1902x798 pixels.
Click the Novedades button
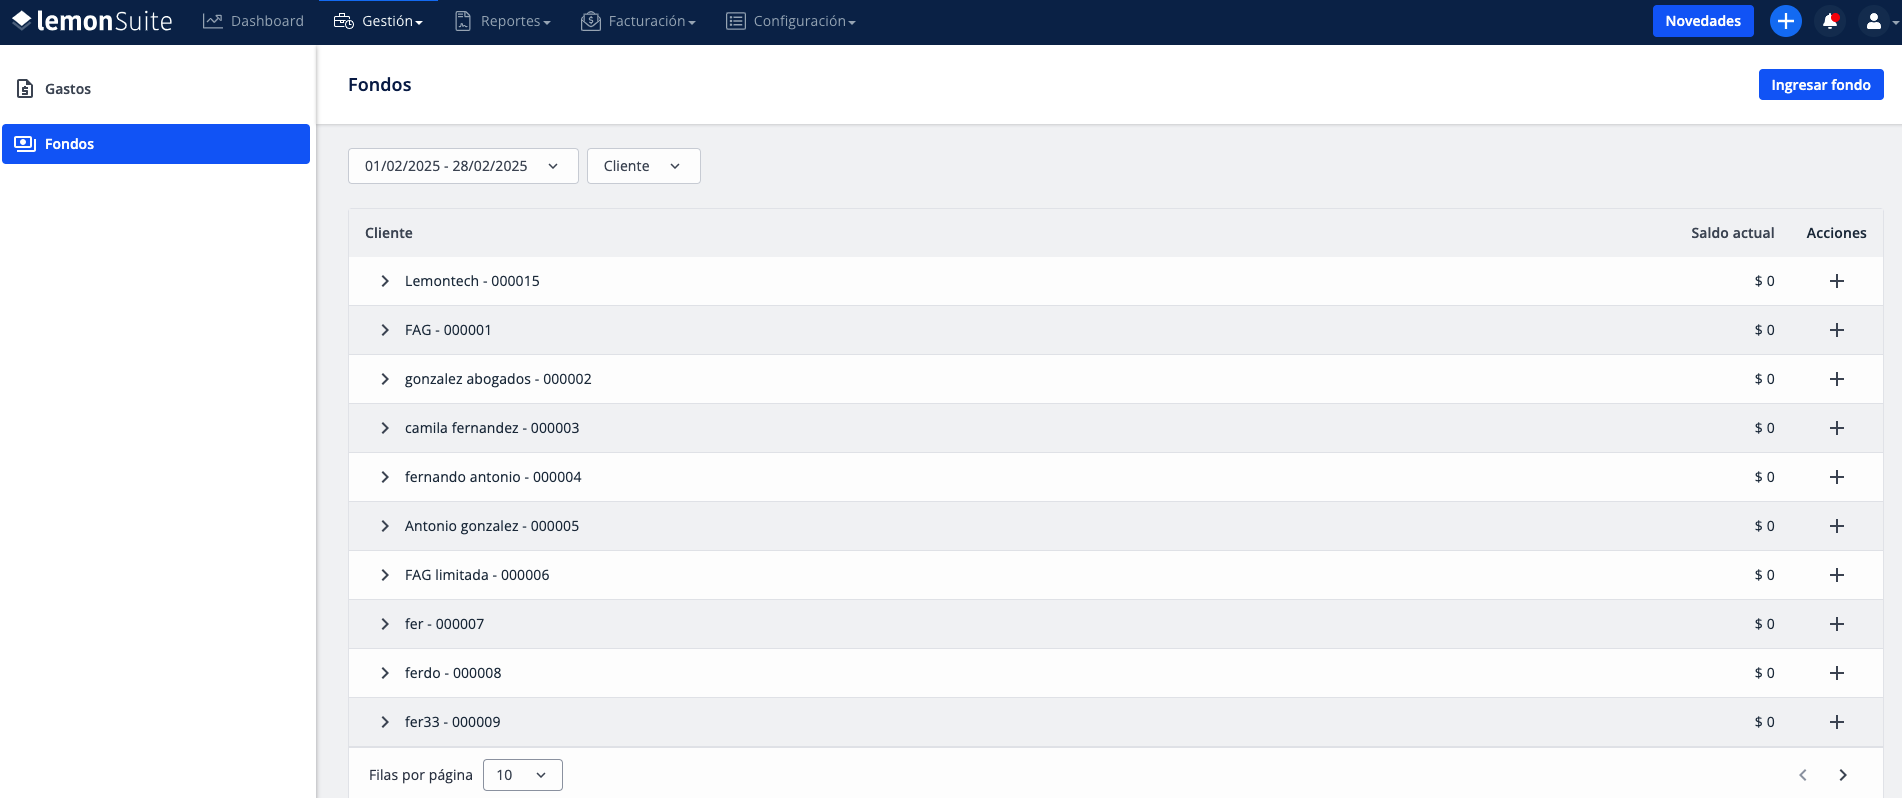(x=1703, y=21)
